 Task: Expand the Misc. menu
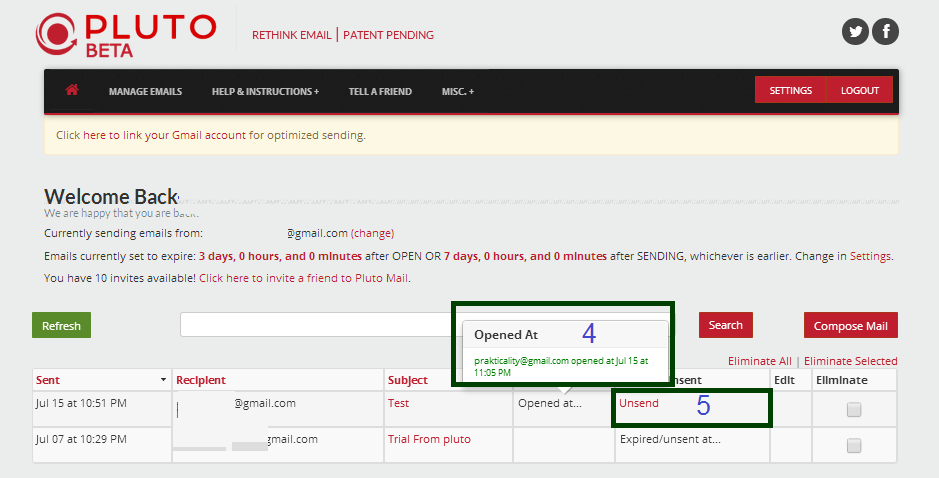[x=458, y=92]
